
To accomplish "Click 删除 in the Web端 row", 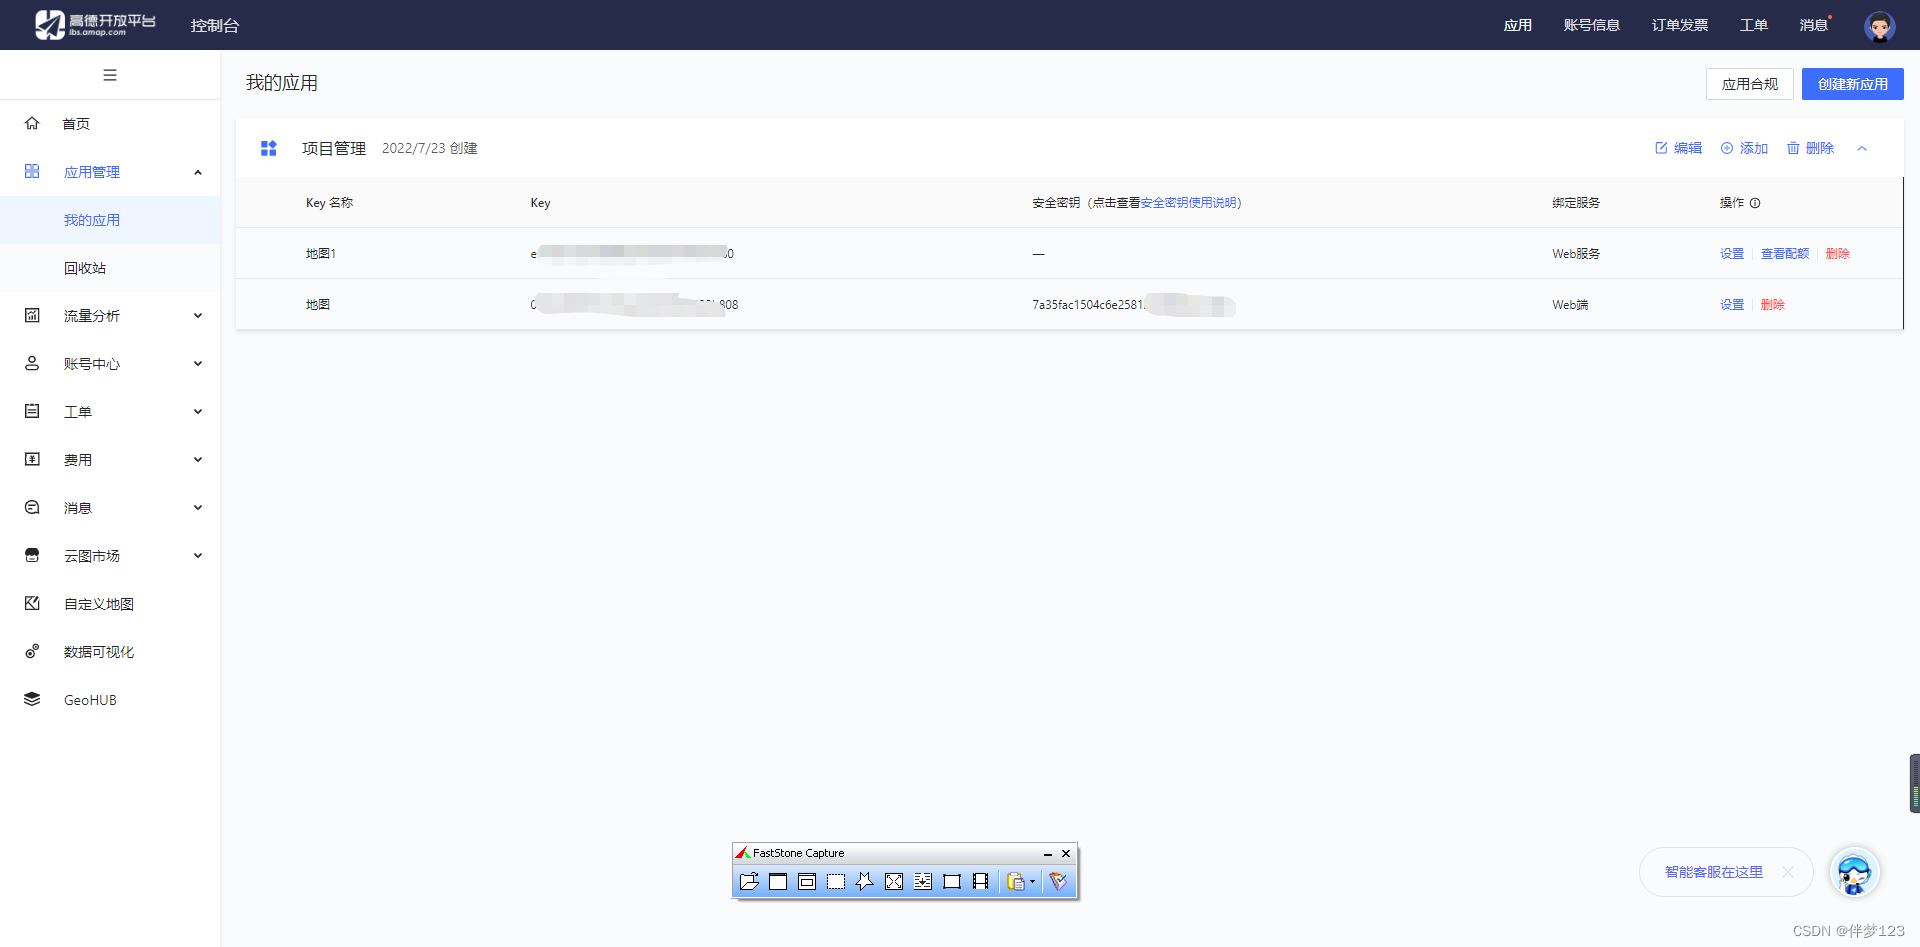I will coord(1773,305).
